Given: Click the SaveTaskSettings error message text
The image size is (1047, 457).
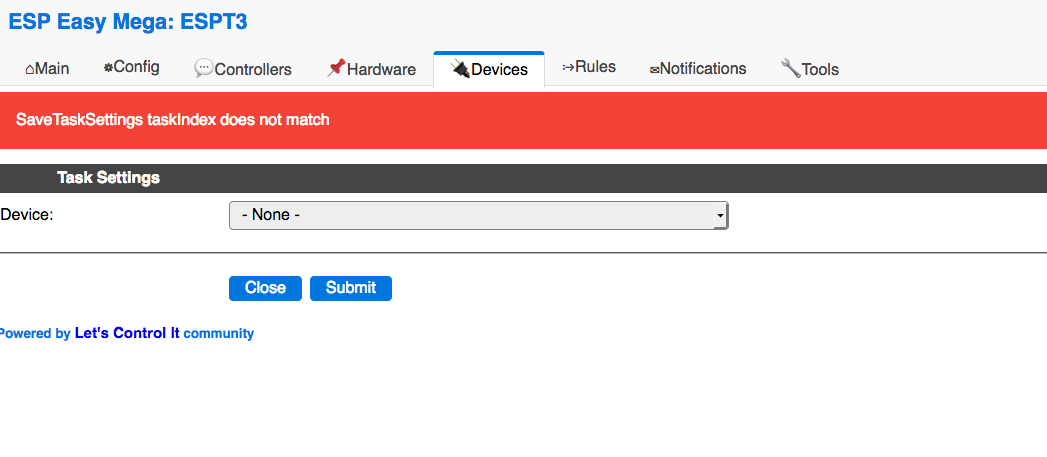Looking at the screenshot, I should [172, 120].
